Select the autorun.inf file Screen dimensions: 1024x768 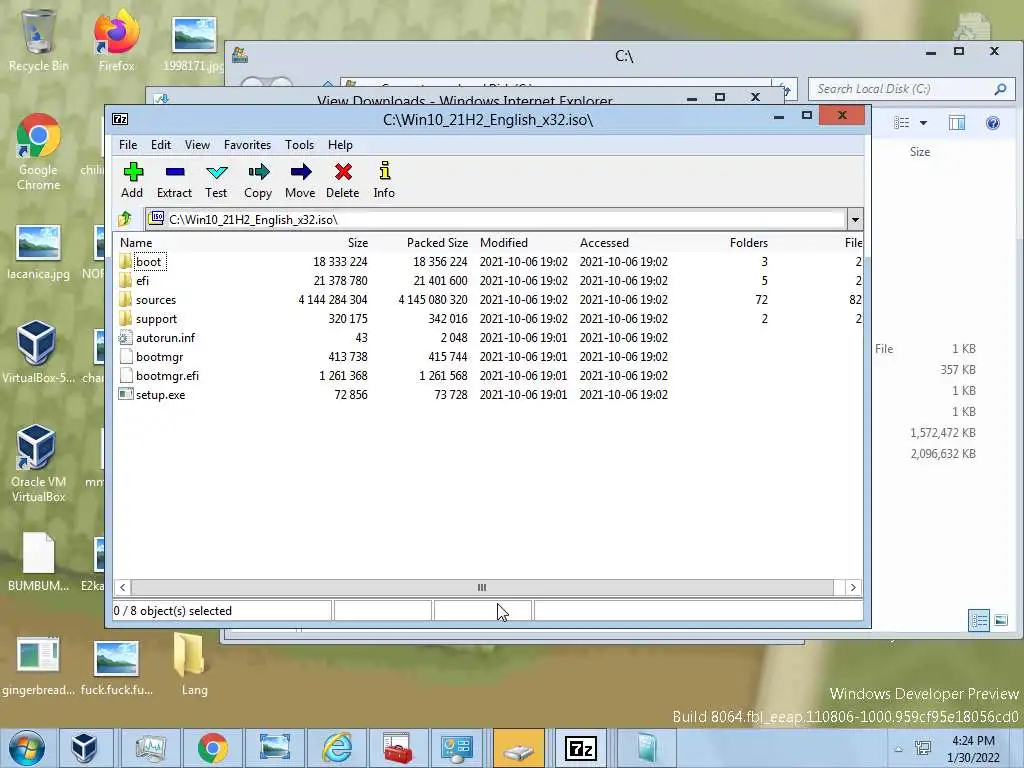coord(165,338)
